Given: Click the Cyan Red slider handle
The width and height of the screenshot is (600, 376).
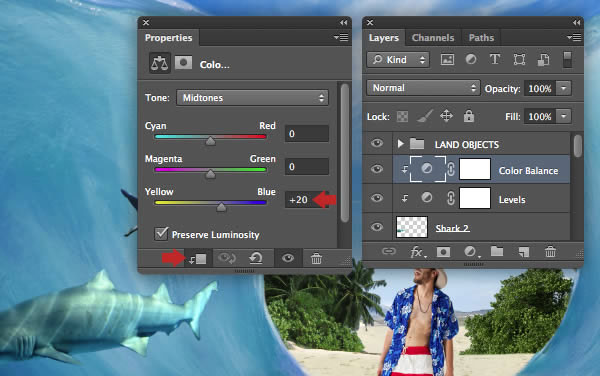Looking at the screenshot, I should point(210,141).
